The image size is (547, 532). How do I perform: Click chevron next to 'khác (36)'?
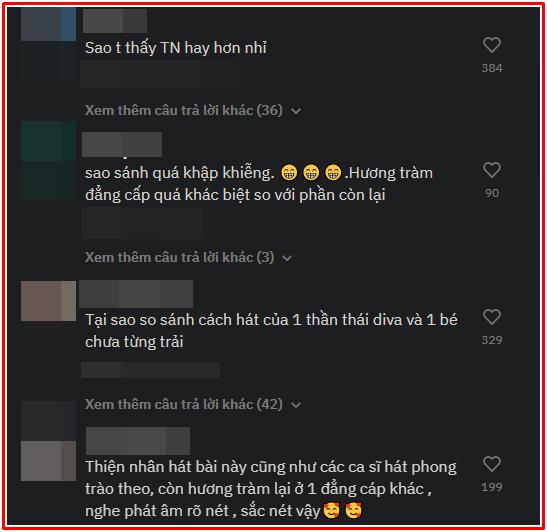pyautogui.click(x=296, y=111)
